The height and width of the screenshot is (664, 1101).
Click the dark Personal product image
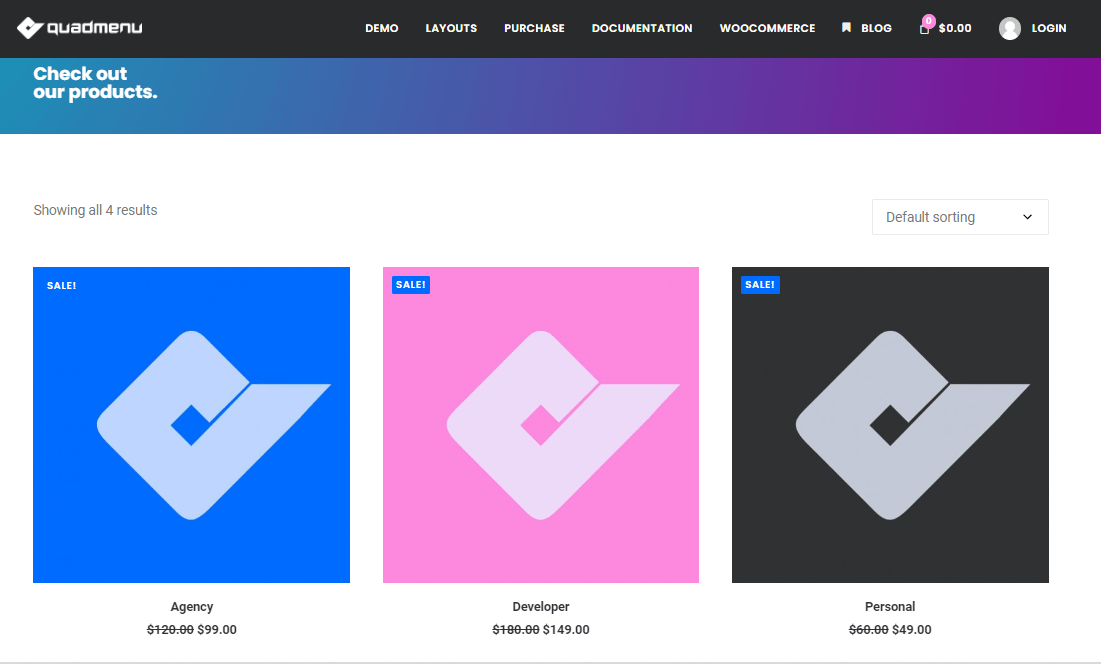point(890,425)
